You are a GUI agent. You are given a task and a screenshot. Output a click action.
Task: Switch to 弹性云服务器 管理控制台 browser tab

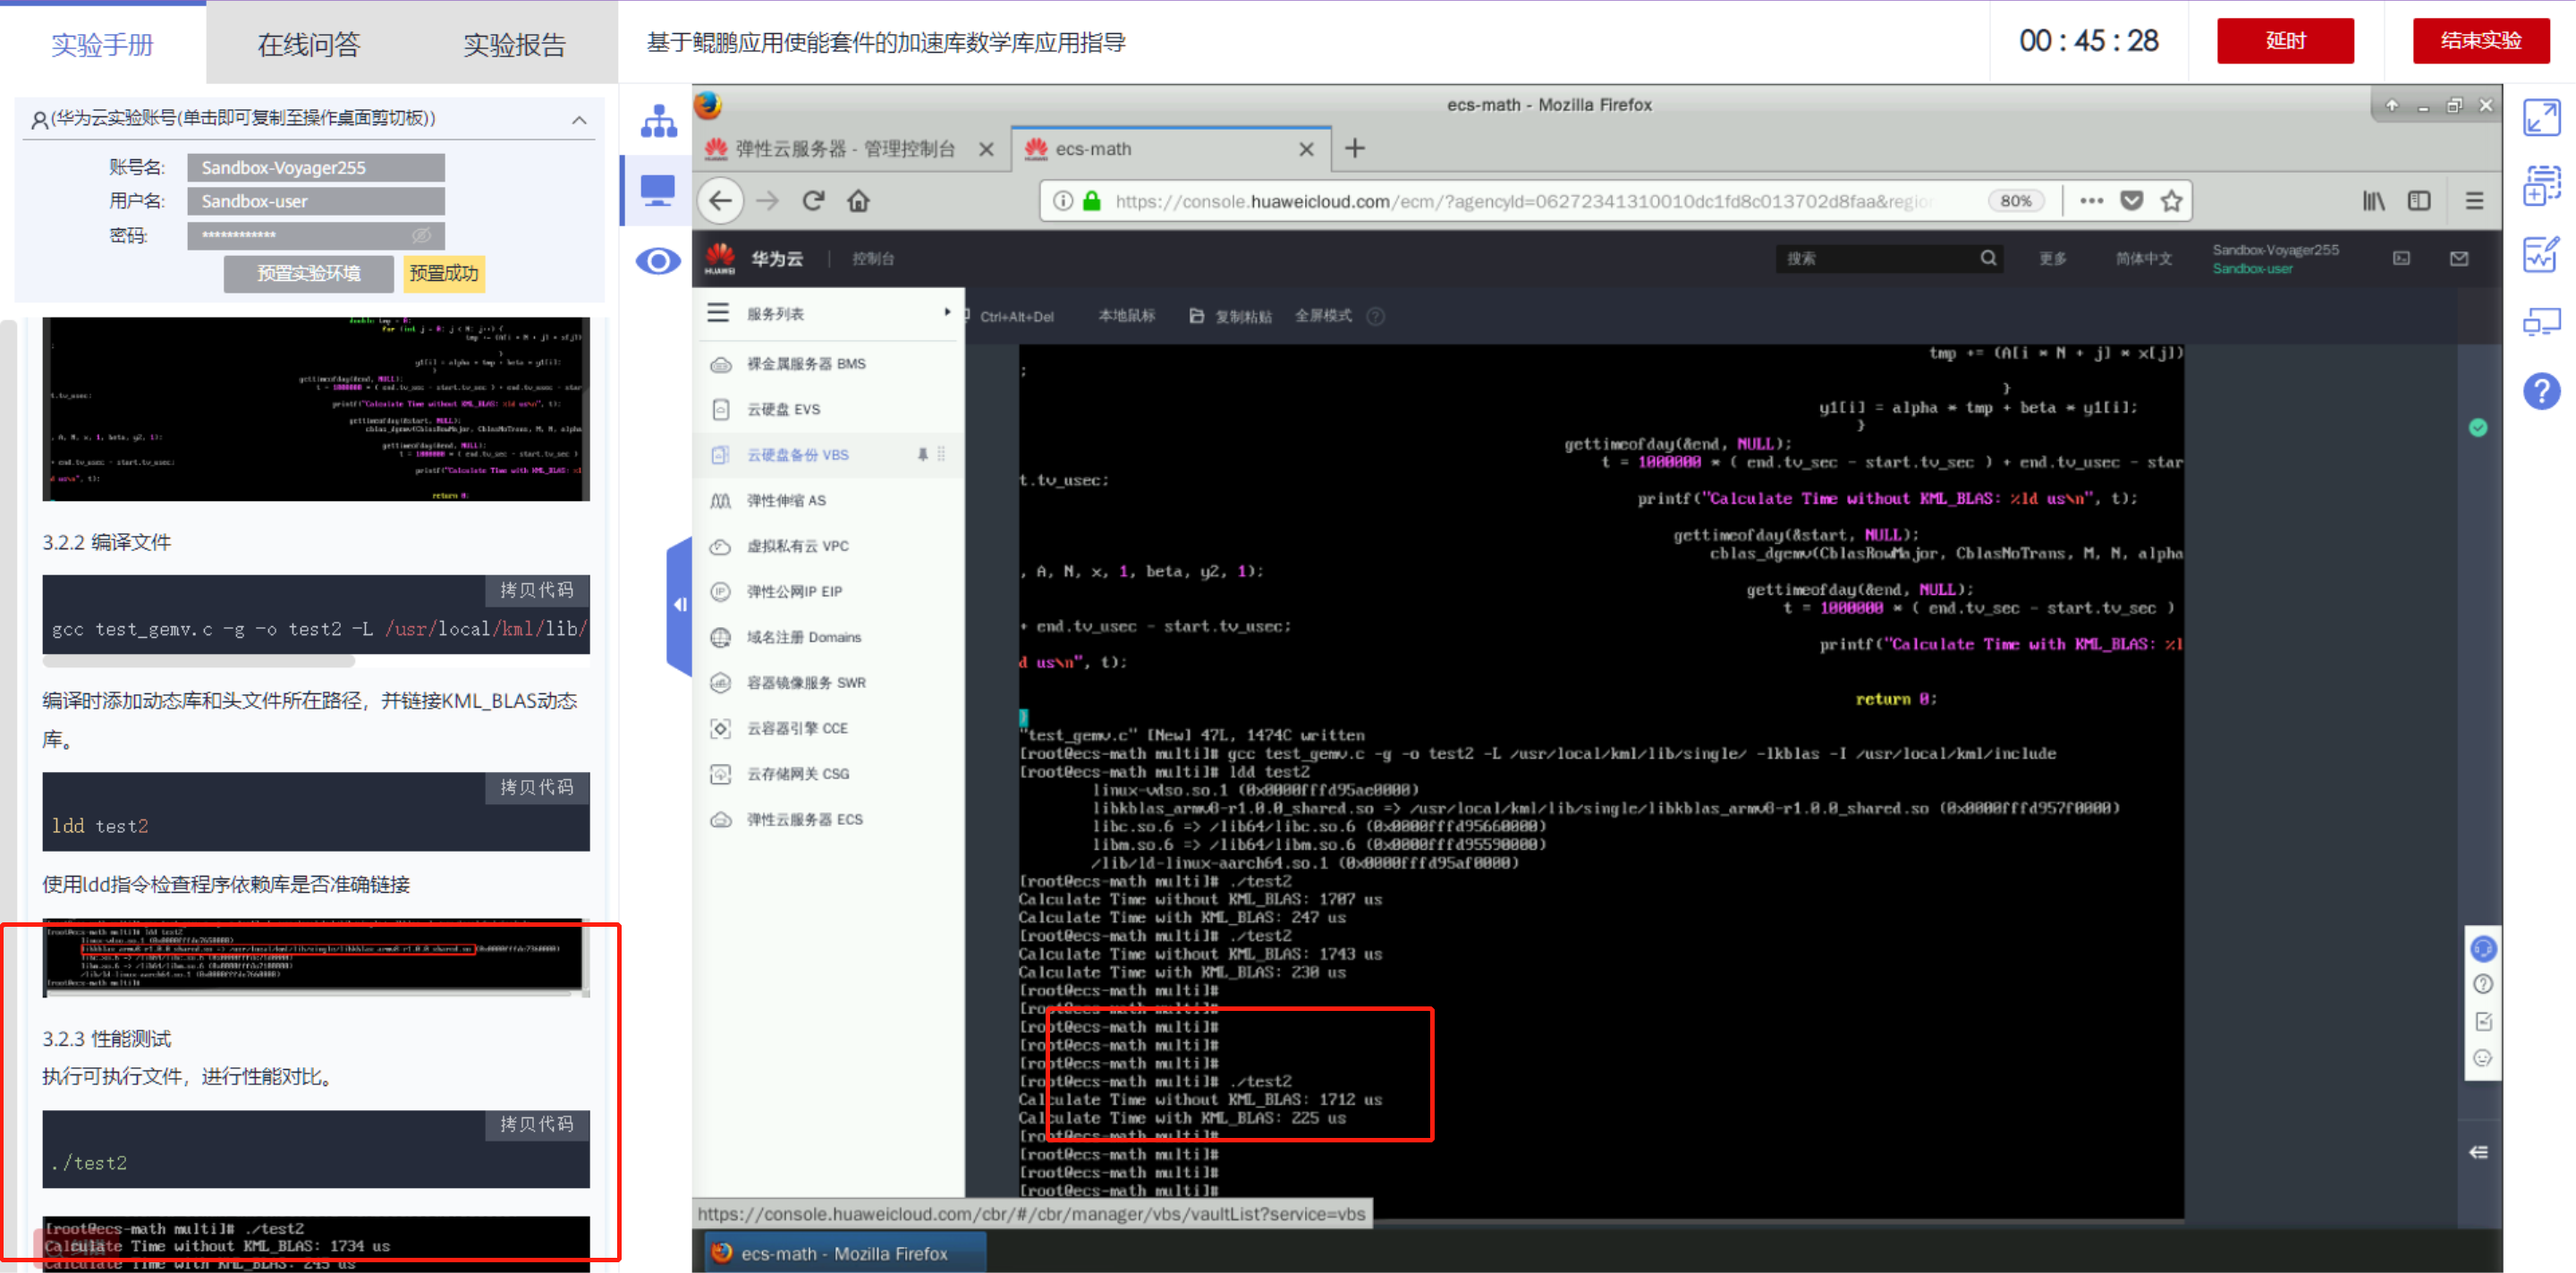[844, 149]
